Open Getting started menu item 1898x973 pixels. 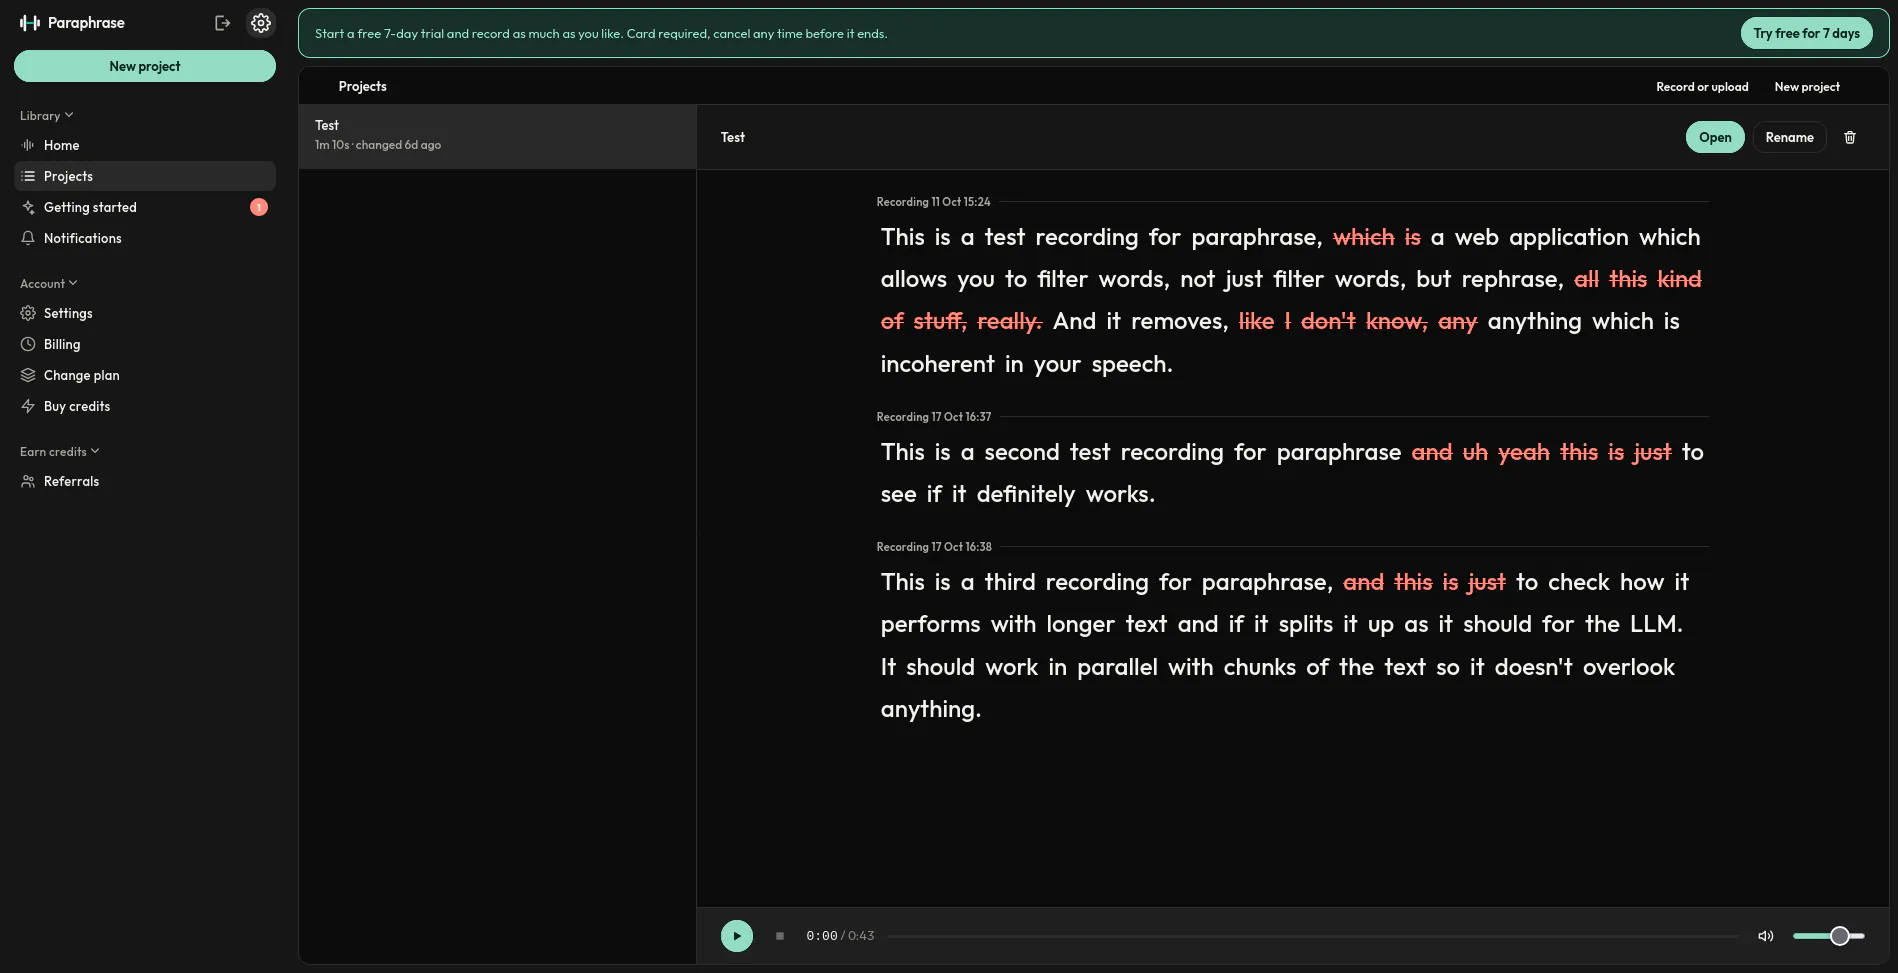[x=145, y=207]
